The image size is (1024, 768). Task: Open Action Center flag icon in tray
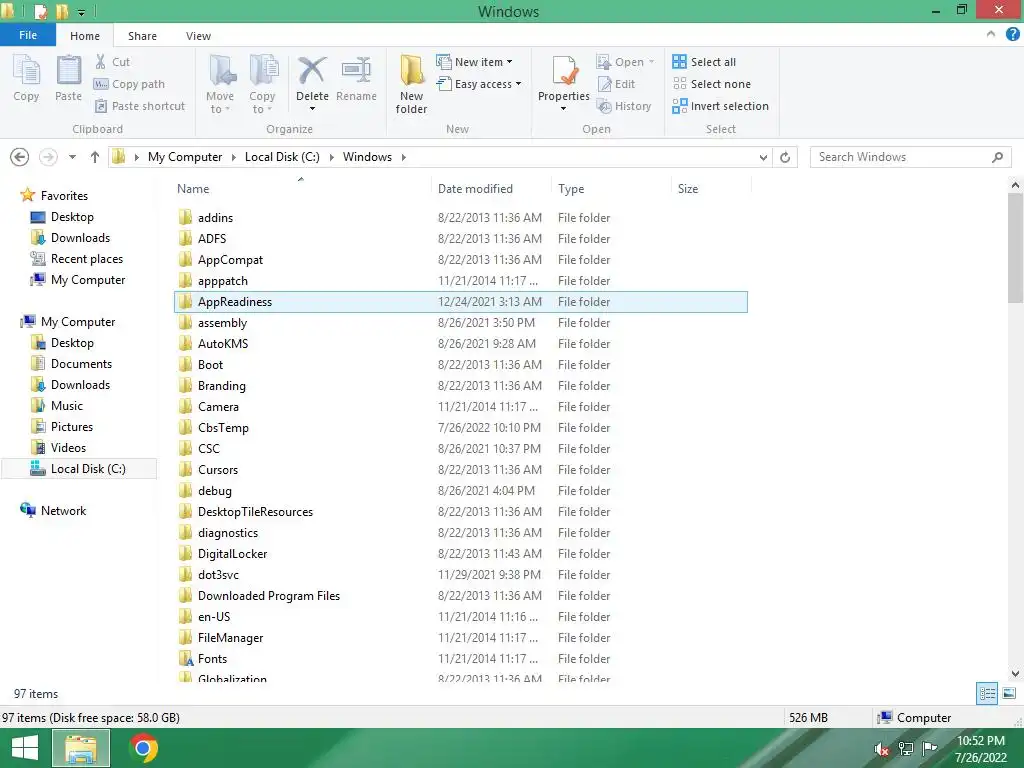929,748
